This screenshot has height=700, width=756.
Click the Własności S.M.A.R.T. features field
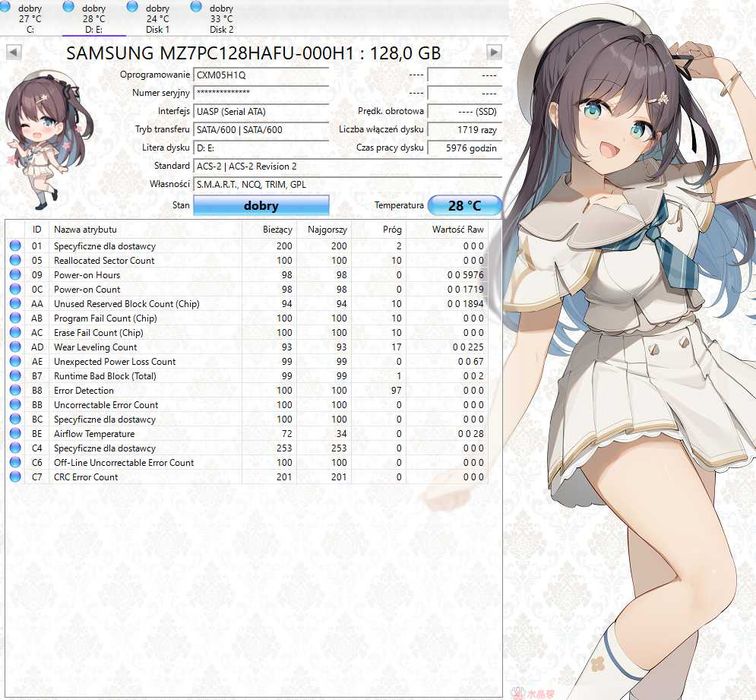[347, 184]
